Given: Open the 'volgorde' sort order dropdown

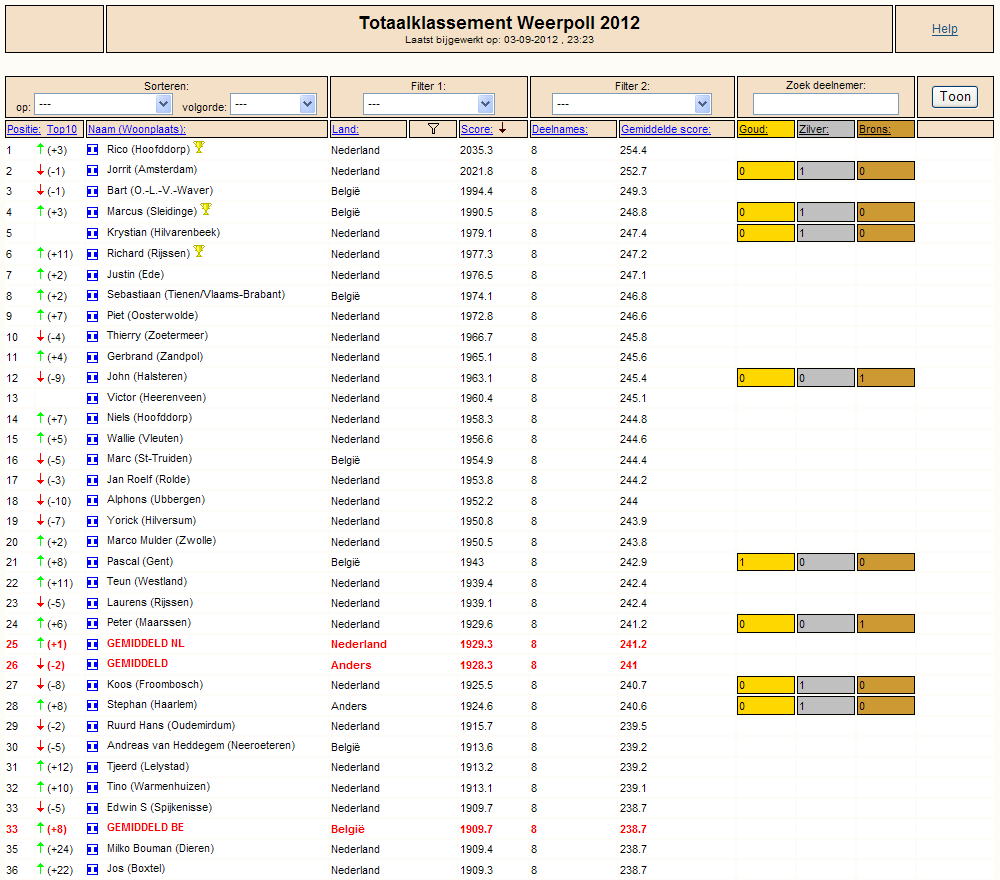Looking at the screenshot, I should [274, 104].
